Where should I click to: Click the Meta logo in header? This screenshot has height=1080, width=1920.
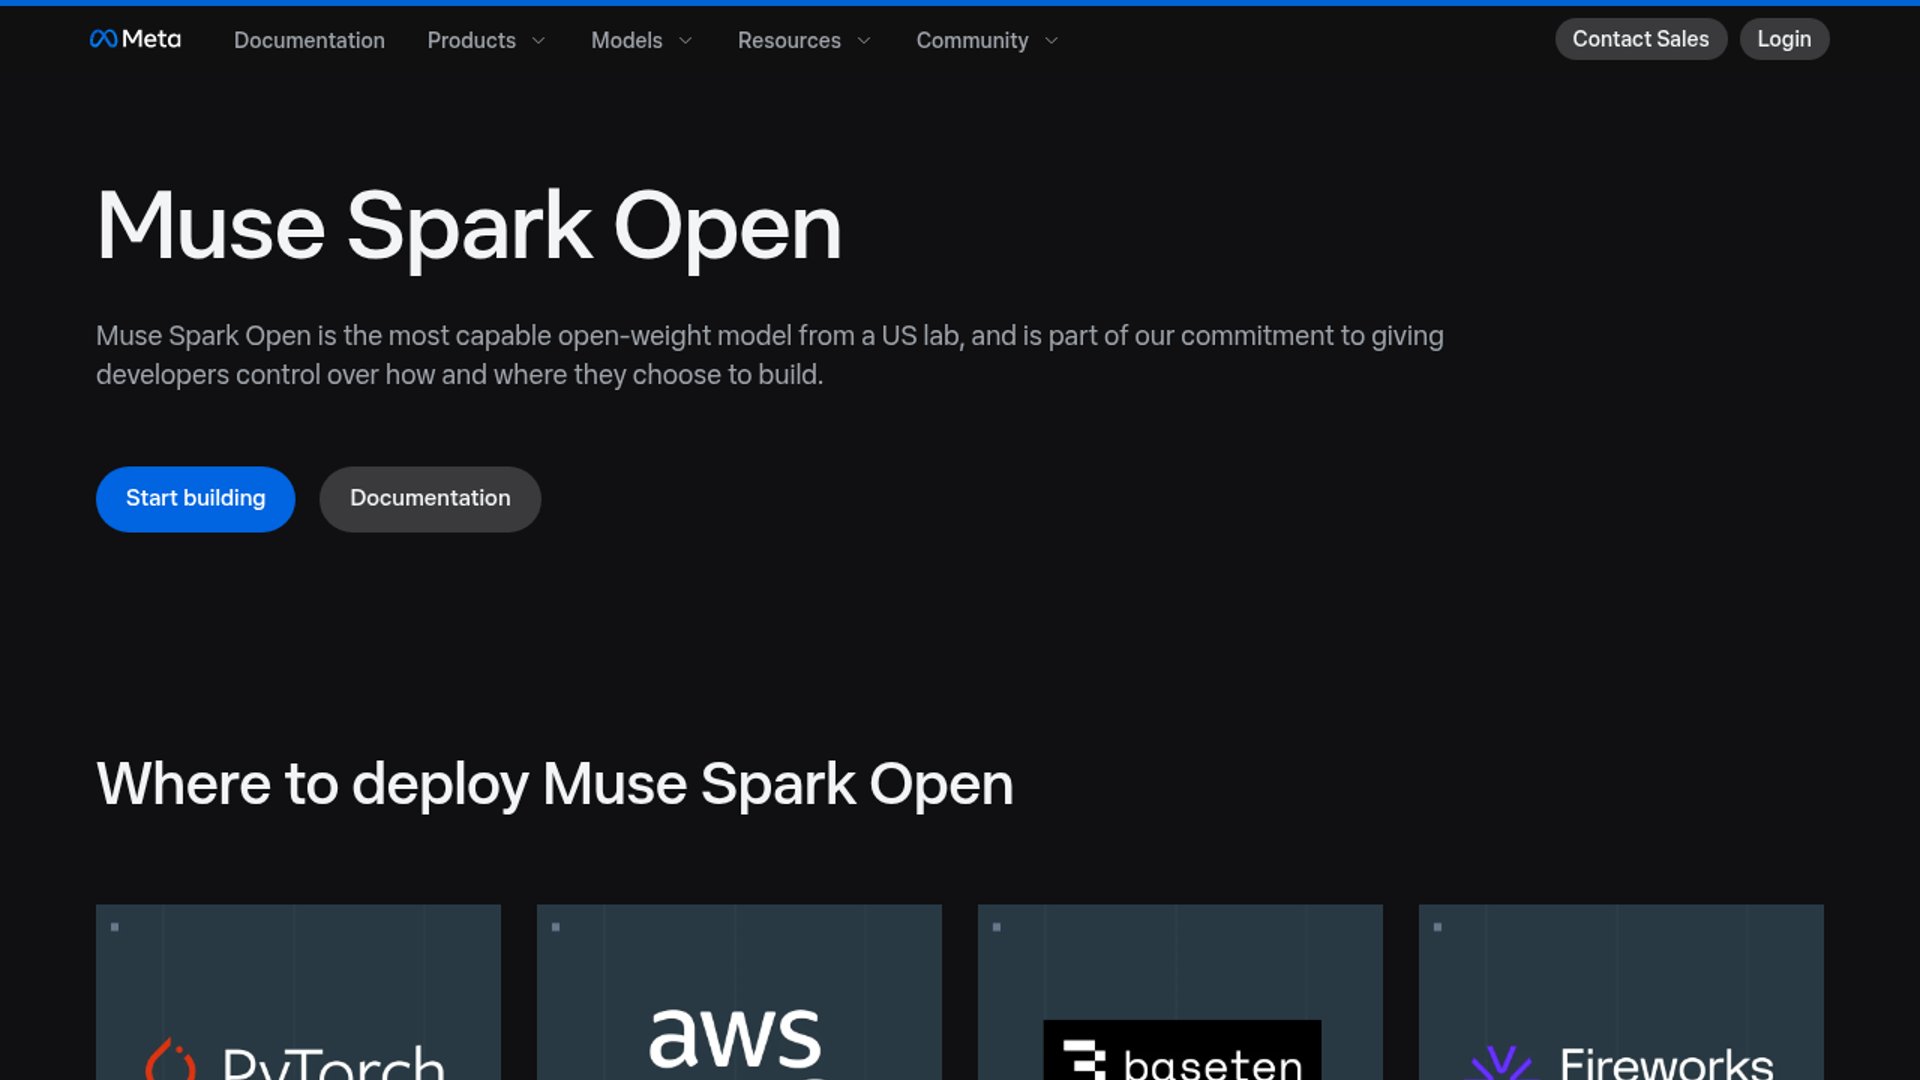(x=135, y=39)
